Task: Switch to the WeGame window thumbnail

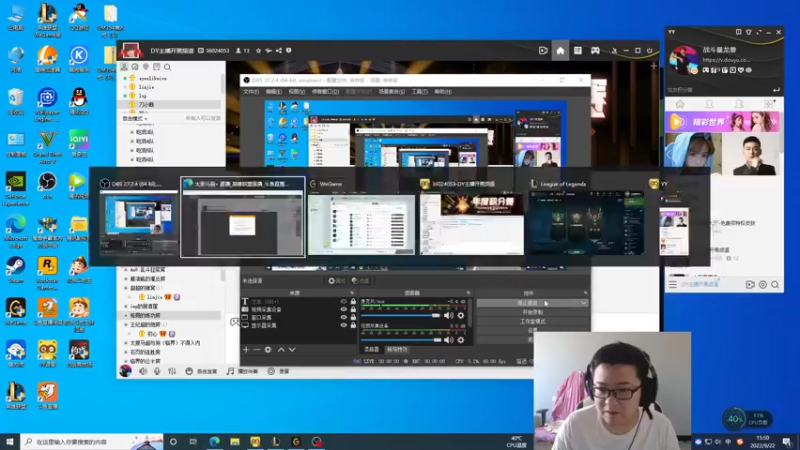Action: point(361,217)
